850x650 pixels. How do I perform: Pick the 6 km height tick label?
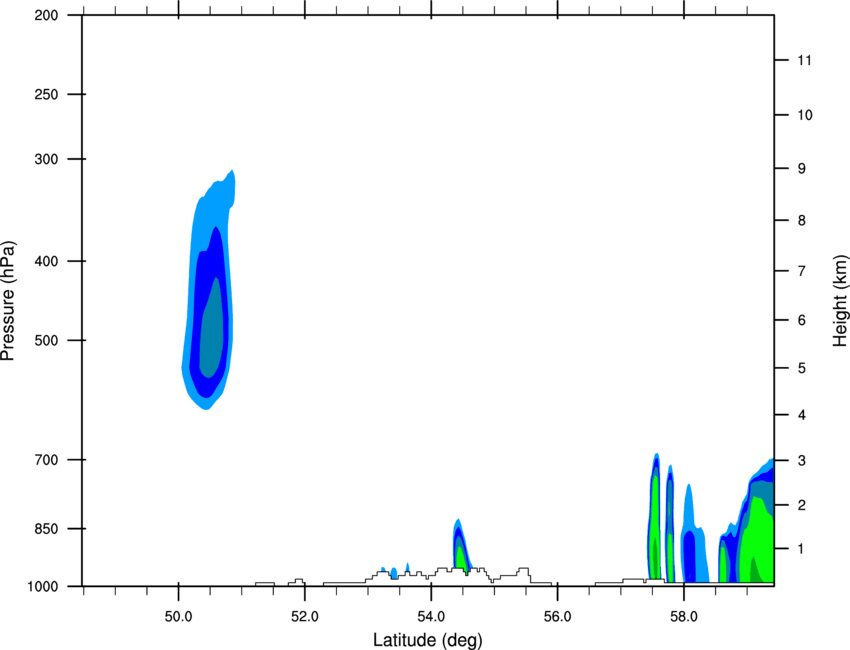(802, 320)
